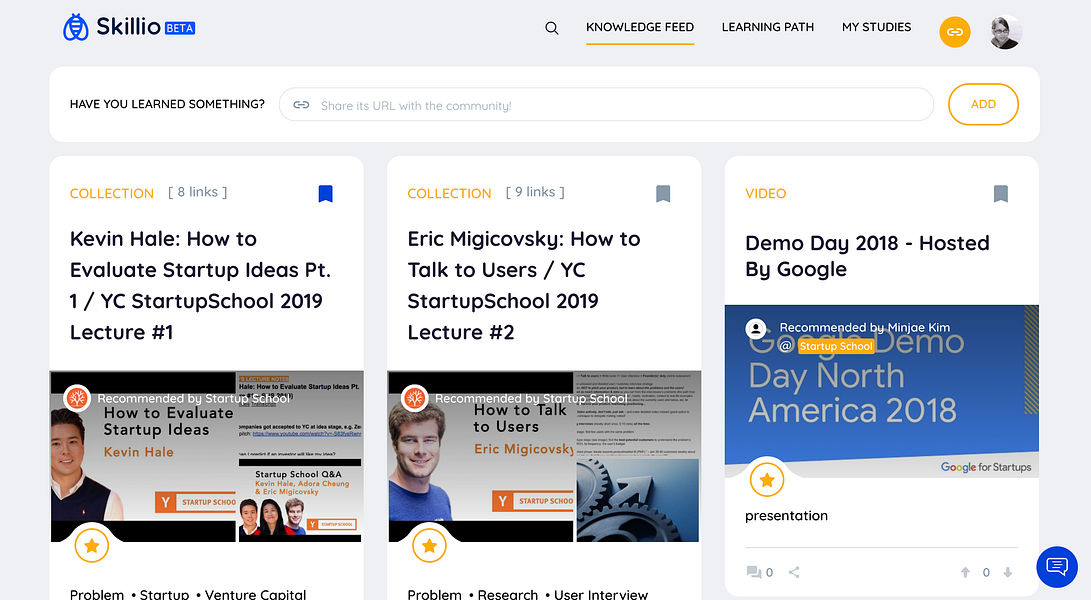This screenshot has height=600, width=1091.
Task: Click star icon on Demo Day card
Action: (x=767, y=480)
